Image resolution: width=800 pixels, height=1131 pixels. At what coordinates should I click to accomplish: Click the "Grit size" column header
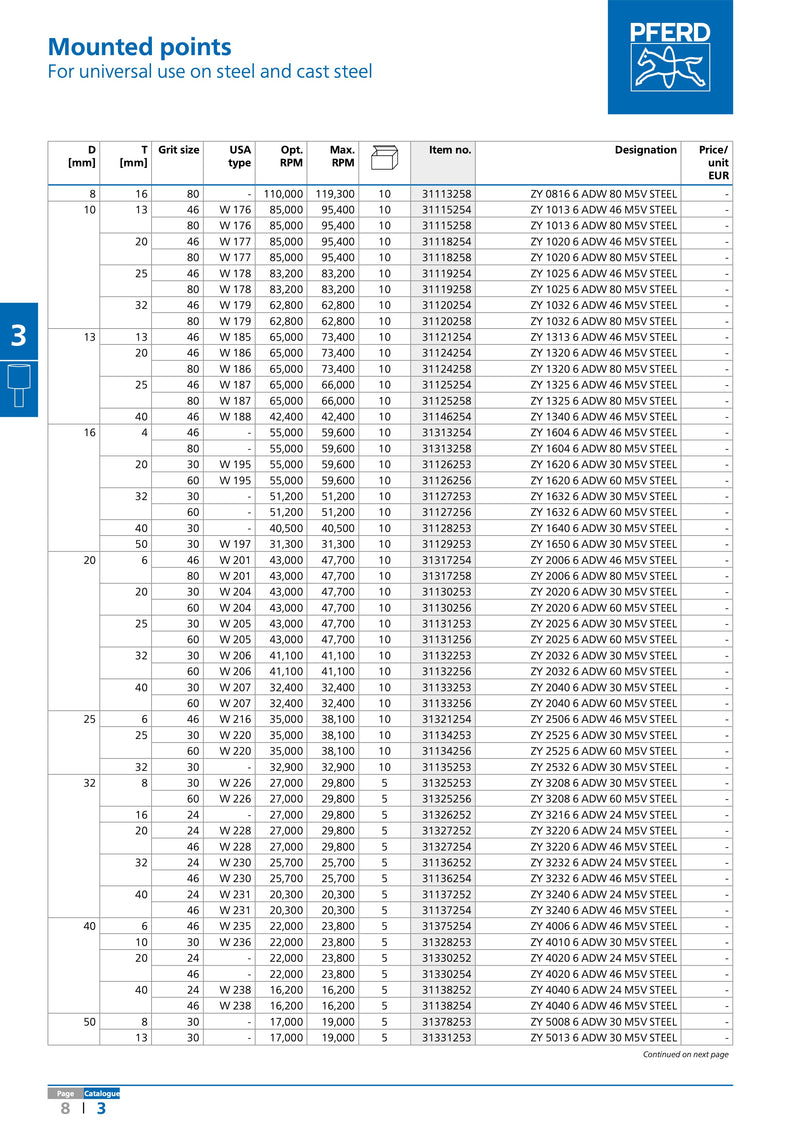coord(178,150)
